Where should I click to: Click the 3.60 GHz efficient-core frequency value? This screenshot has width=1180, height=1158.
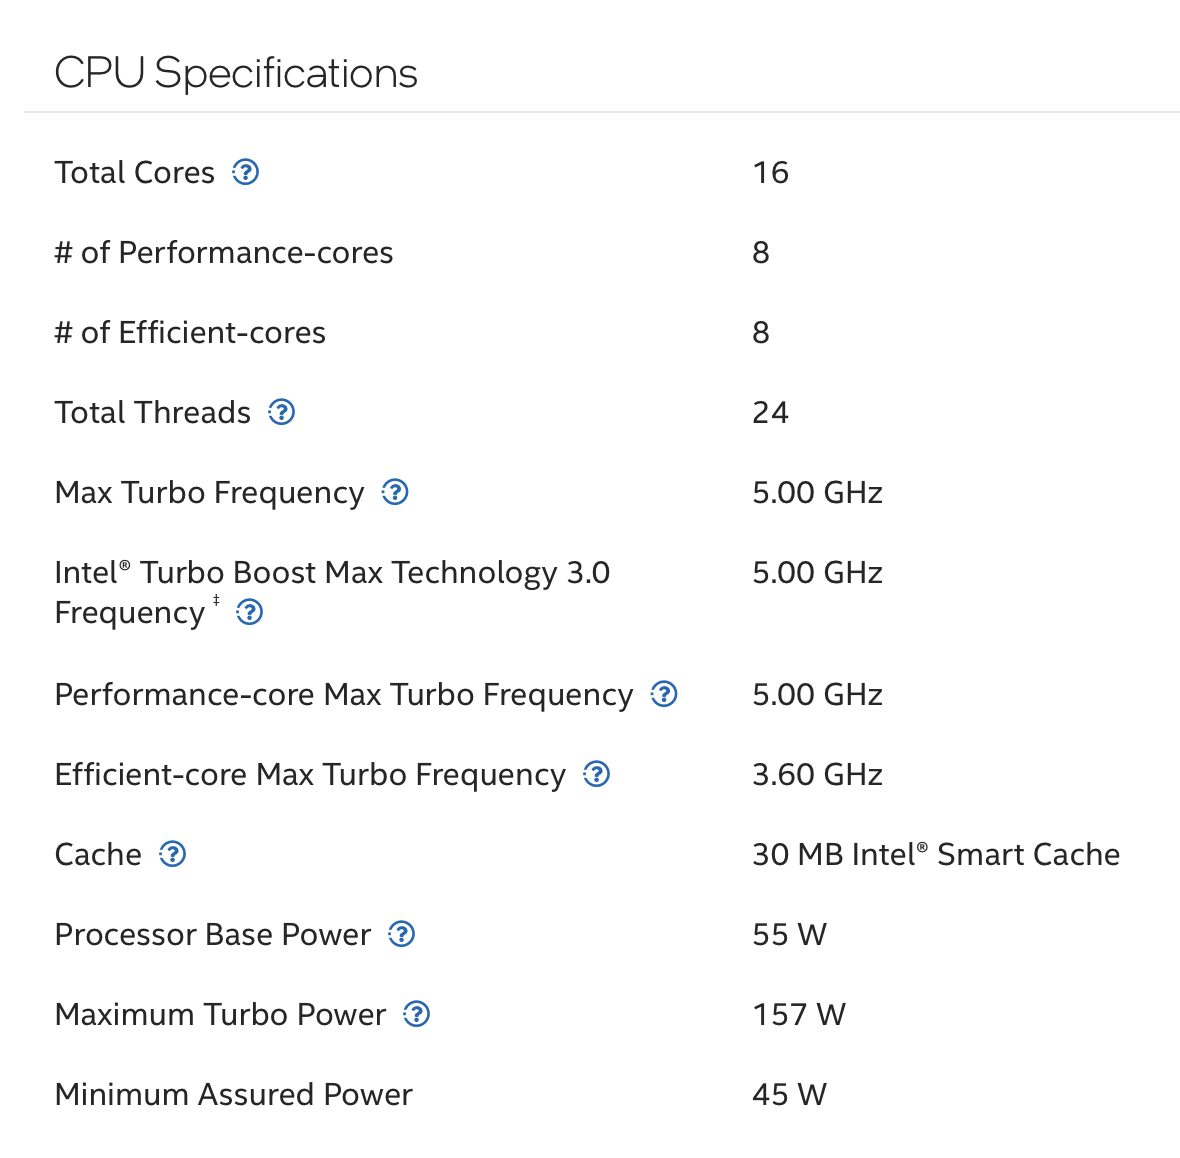(817, 775)
